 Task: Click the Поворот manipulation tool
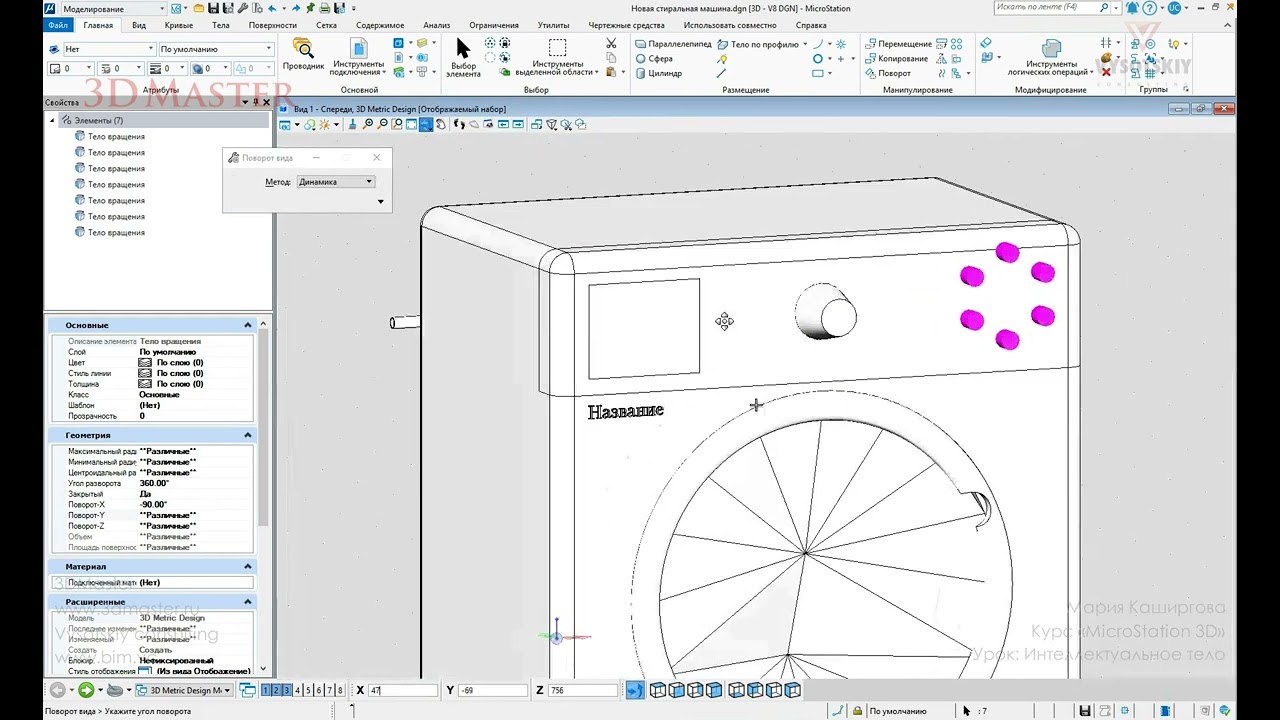click(x=894, y=73)
